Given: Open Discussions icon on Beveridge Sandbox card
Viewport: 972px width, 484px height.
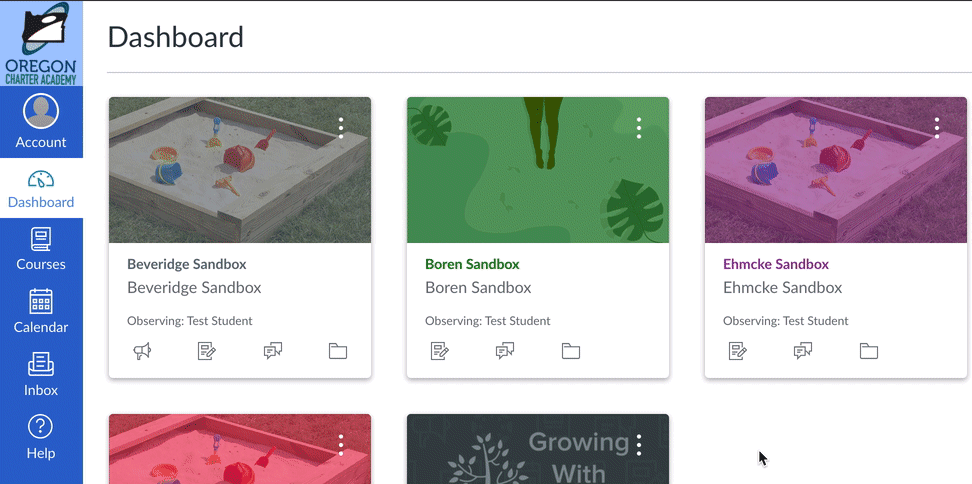Looking at the screenshot, I should pyautogui.click(x=273, y=351).
